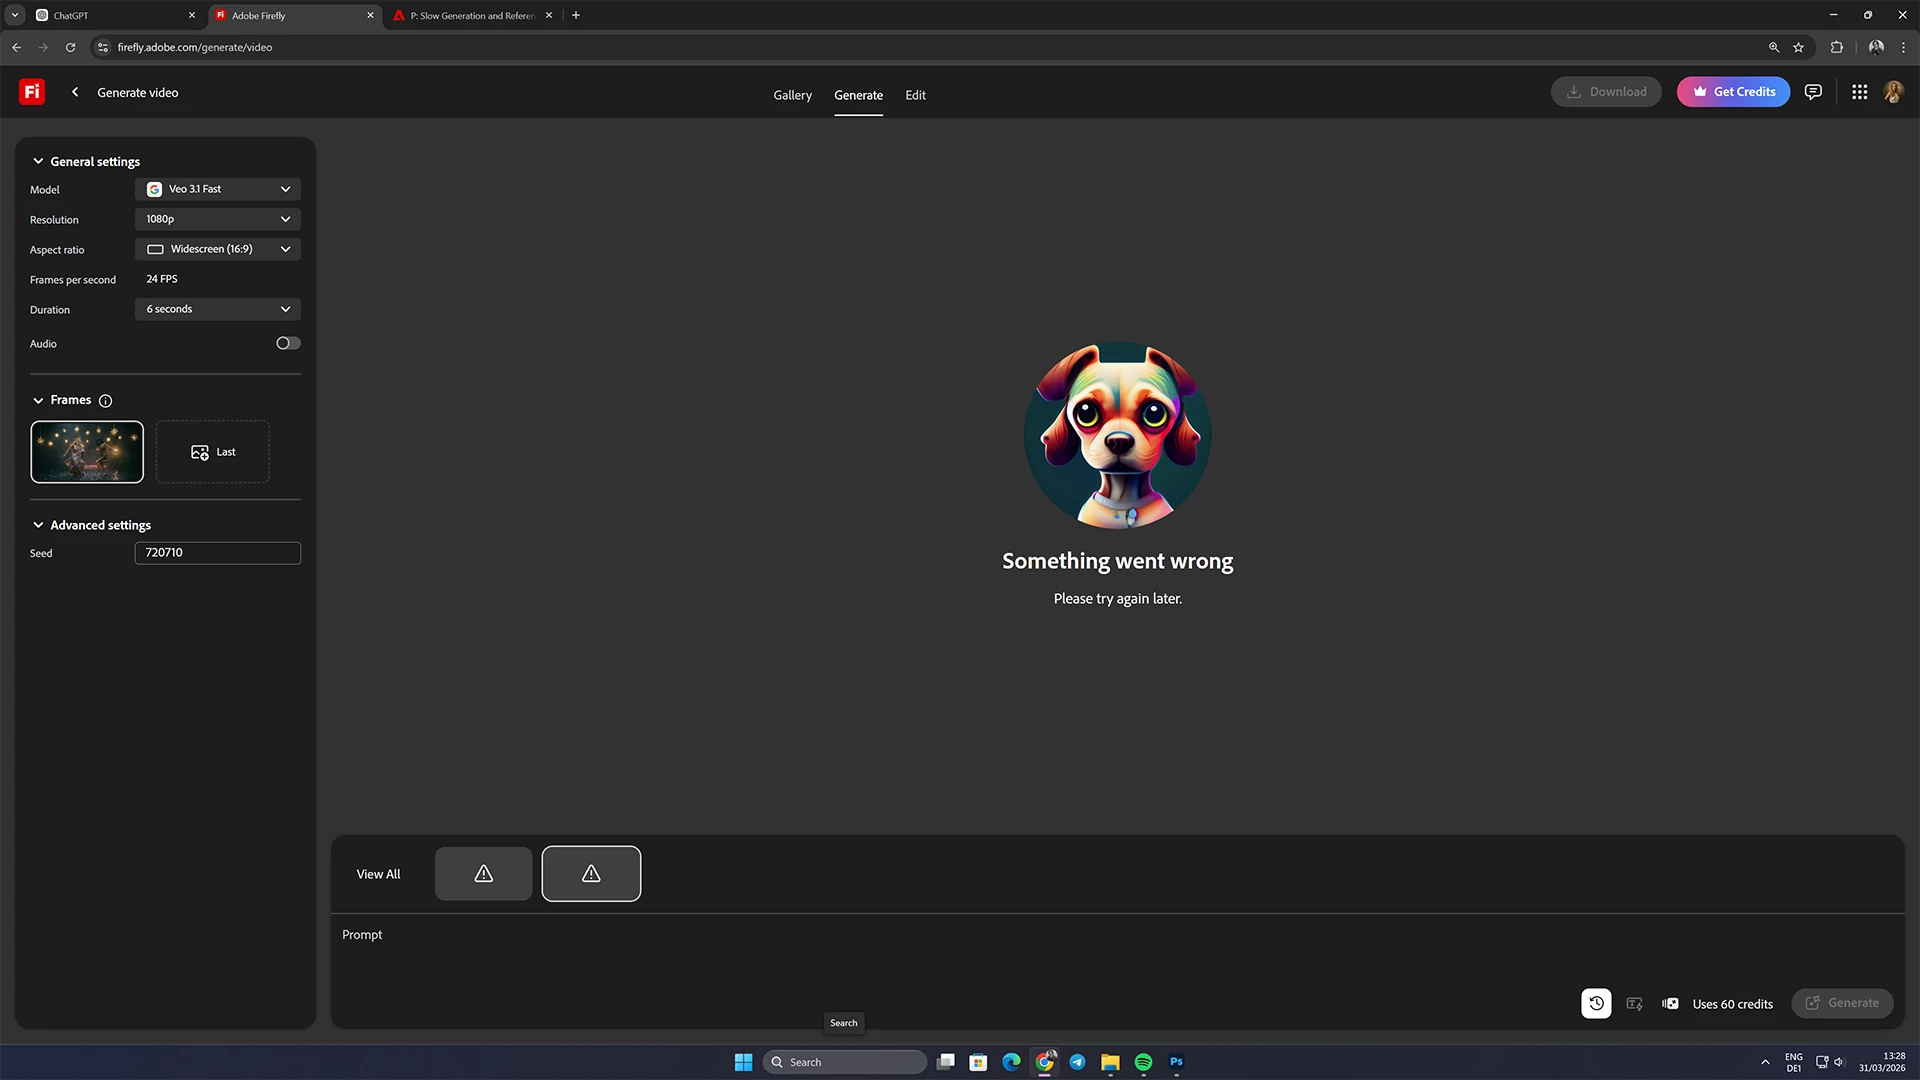Screen dimensions: 1920x1080
Task: Click the Get Credits button
Action: click(1733, 92)
